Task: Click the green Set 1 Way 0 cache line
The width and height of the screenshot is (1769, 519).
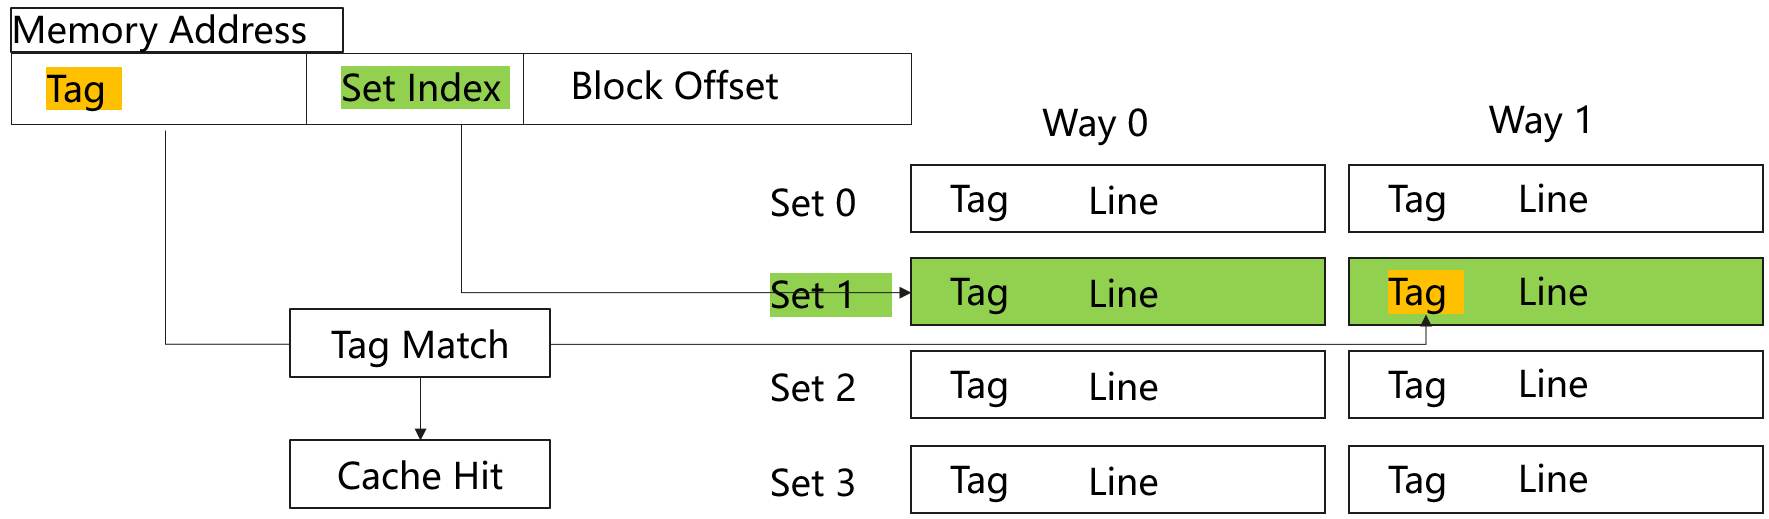Action: pyautogui.click(x=1117, y=292)
